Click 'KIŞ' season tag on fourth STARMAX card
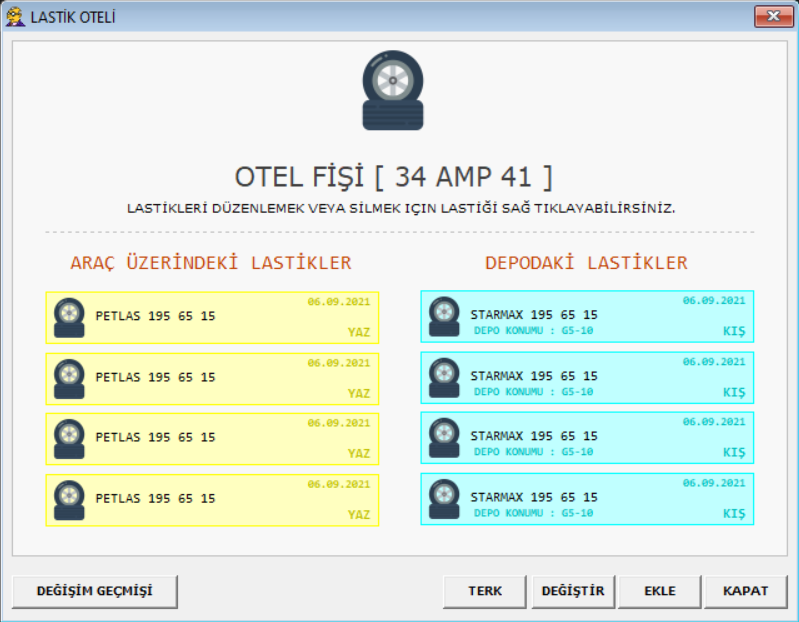Viewport: 799px width, 622px height. tap(734, 514)
